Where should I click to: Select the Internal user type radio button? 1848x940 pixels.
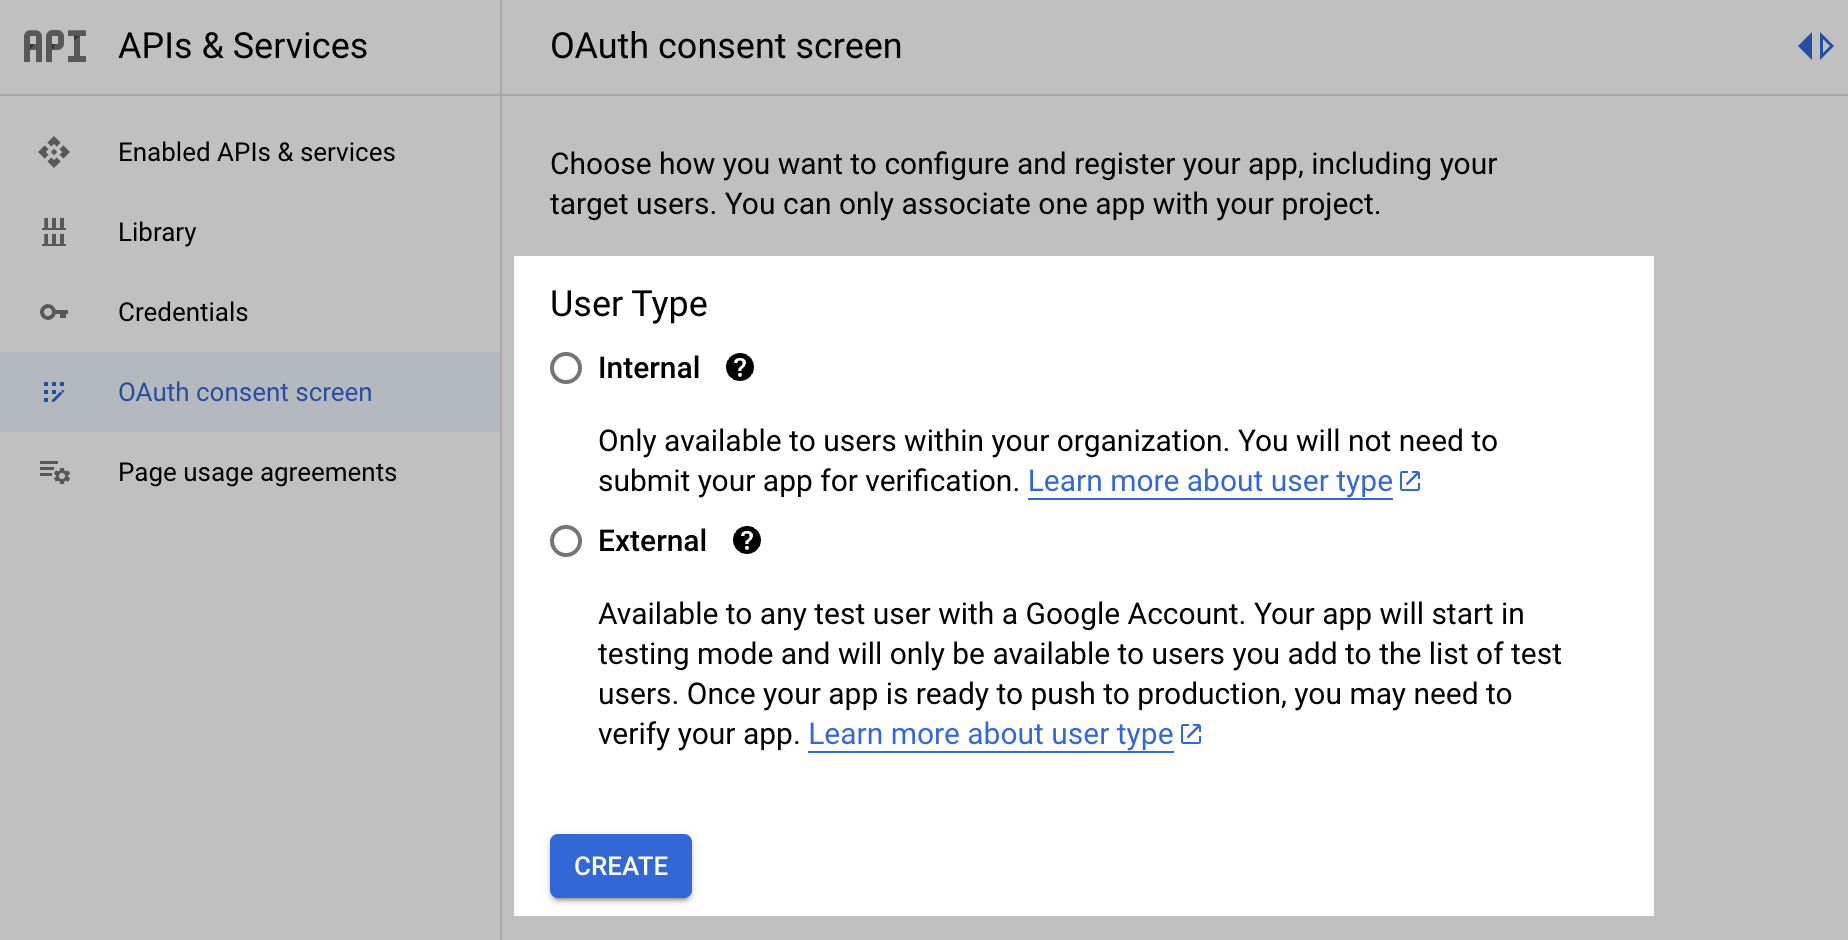coord(566,368)
